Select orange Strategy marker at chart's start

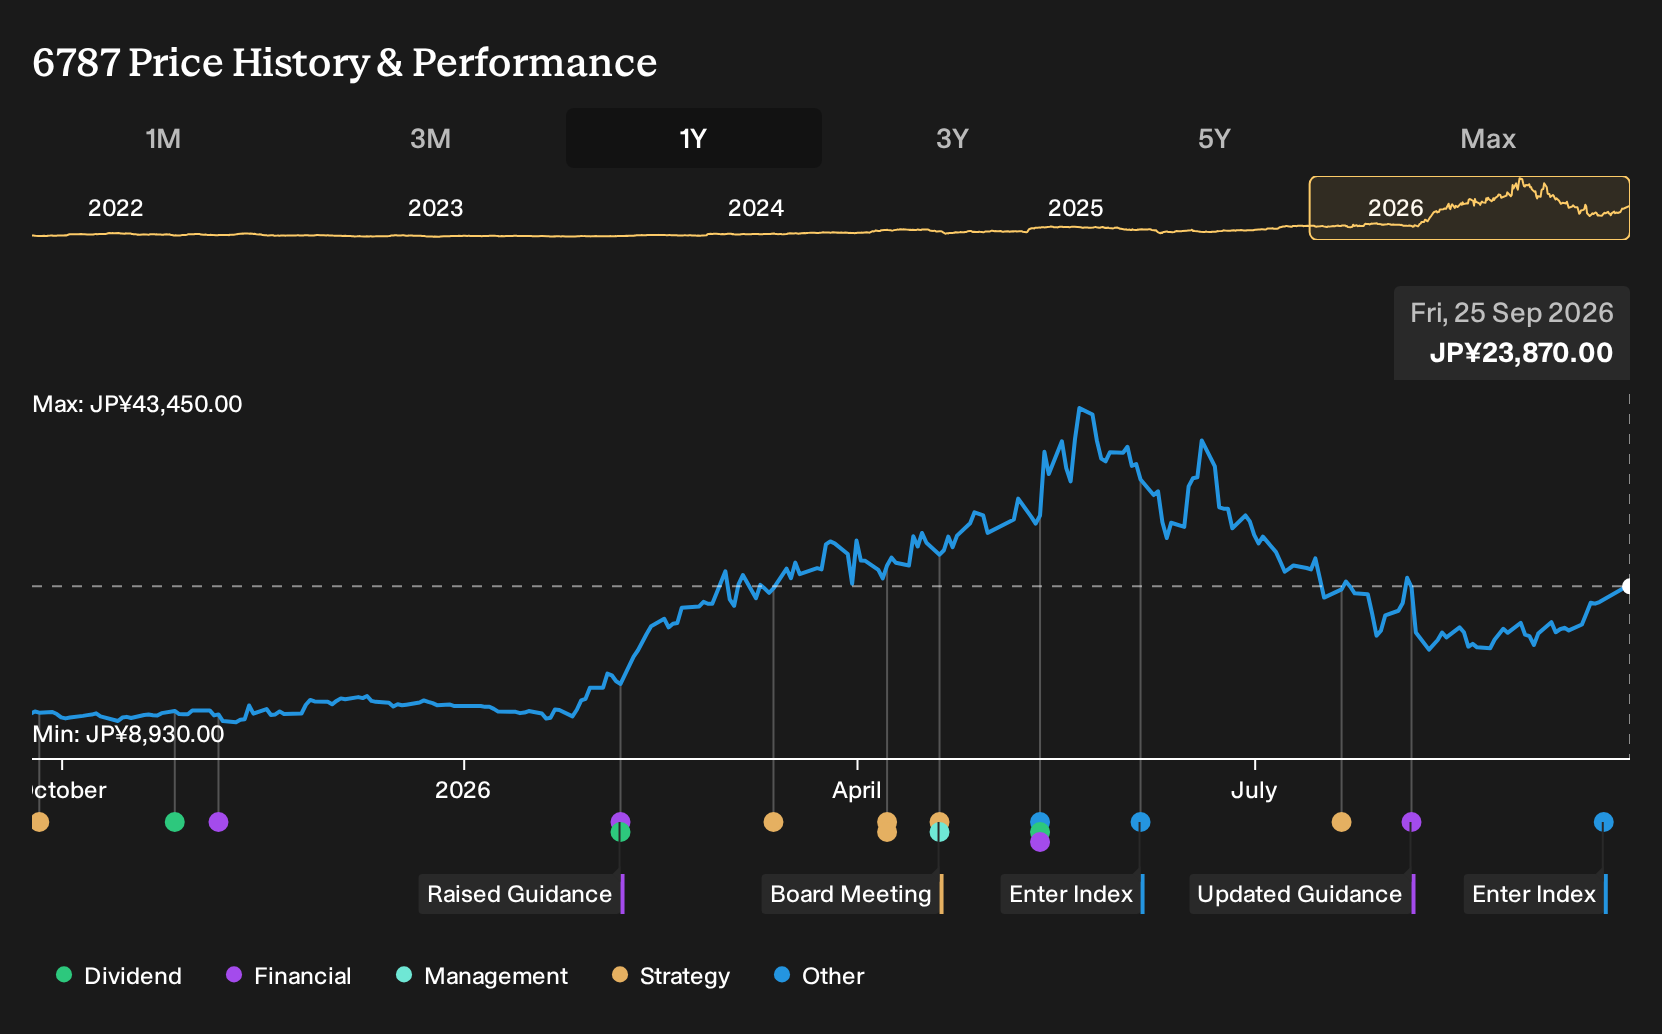pos(39,822)
